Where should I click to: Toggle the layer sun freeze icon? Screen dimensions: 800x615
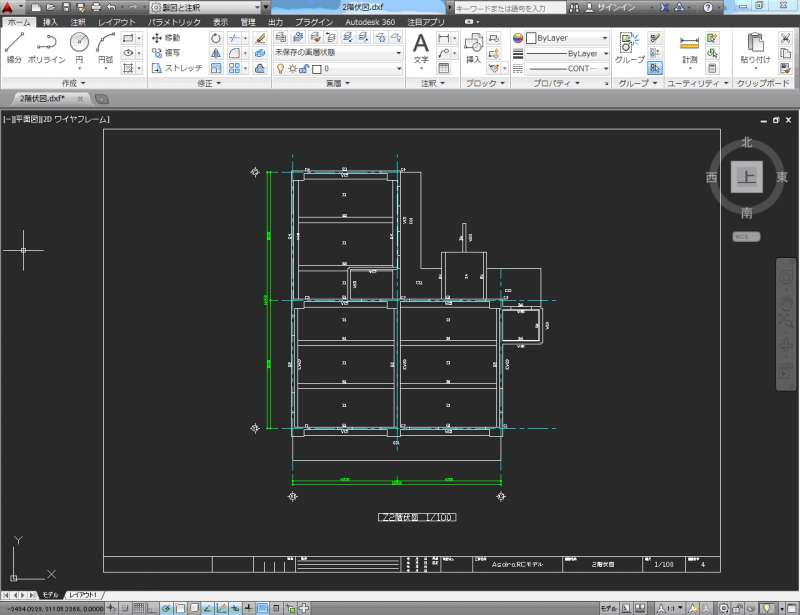292,68
